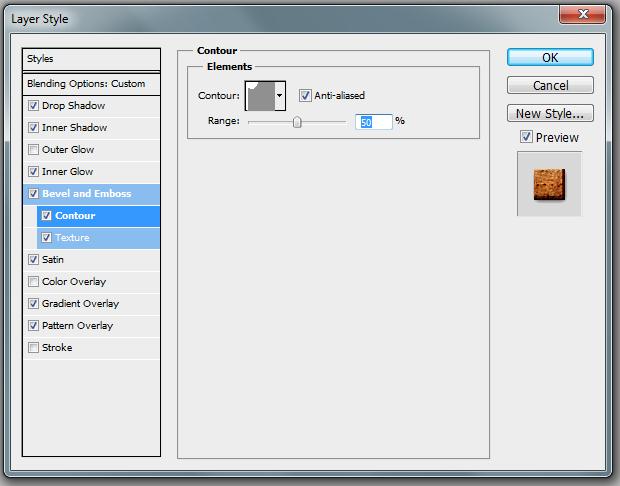The height and width of the screenshot is (486, 620).
Task: Select Styles in the left list
Action: coord(92,59)
